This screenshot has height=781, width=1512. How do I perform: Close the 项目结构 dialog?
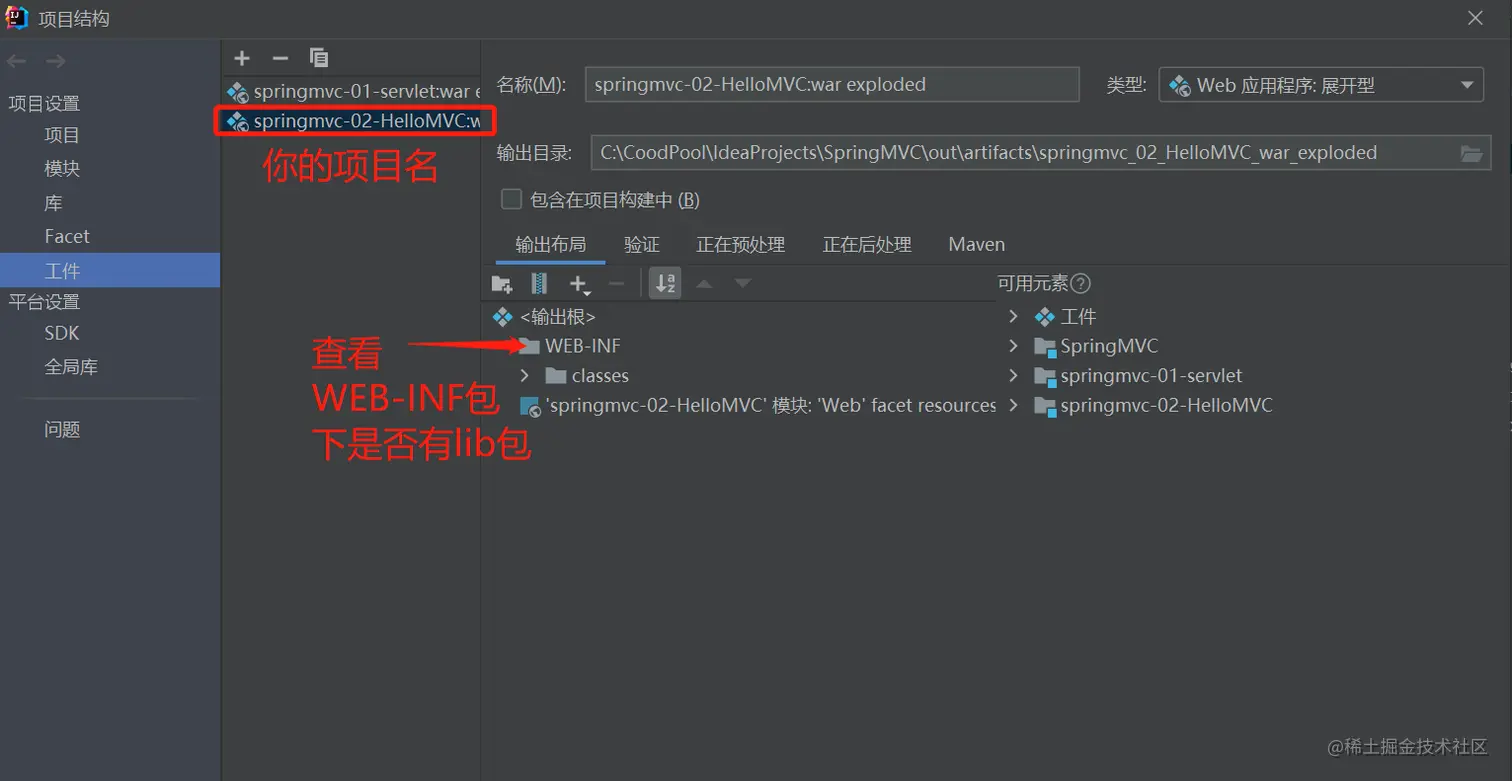(x=1475, y=18)
